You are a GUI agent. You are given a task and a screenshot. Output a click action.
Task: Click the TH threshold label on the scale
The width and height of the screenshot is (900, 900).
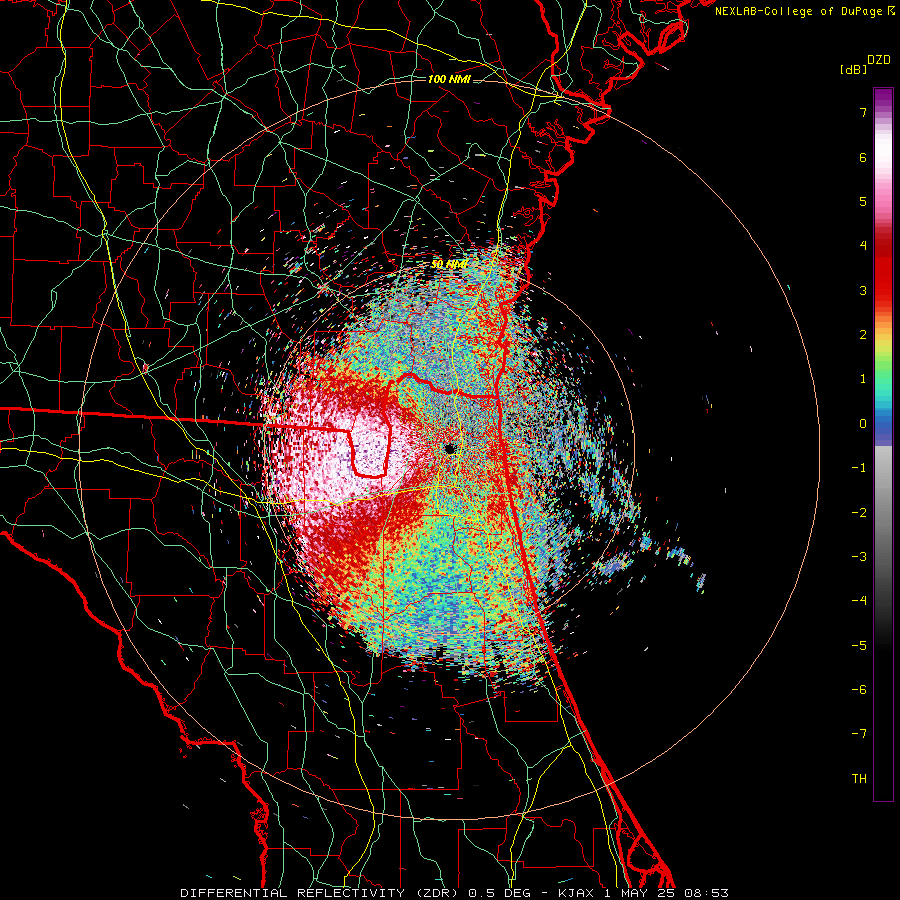point(859,779)
